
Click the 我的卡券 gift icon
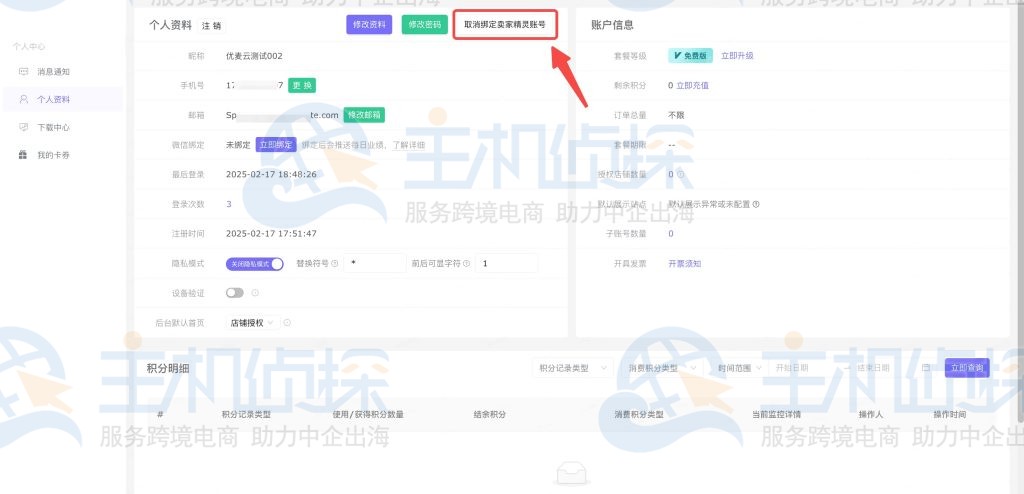pos(24,156)
